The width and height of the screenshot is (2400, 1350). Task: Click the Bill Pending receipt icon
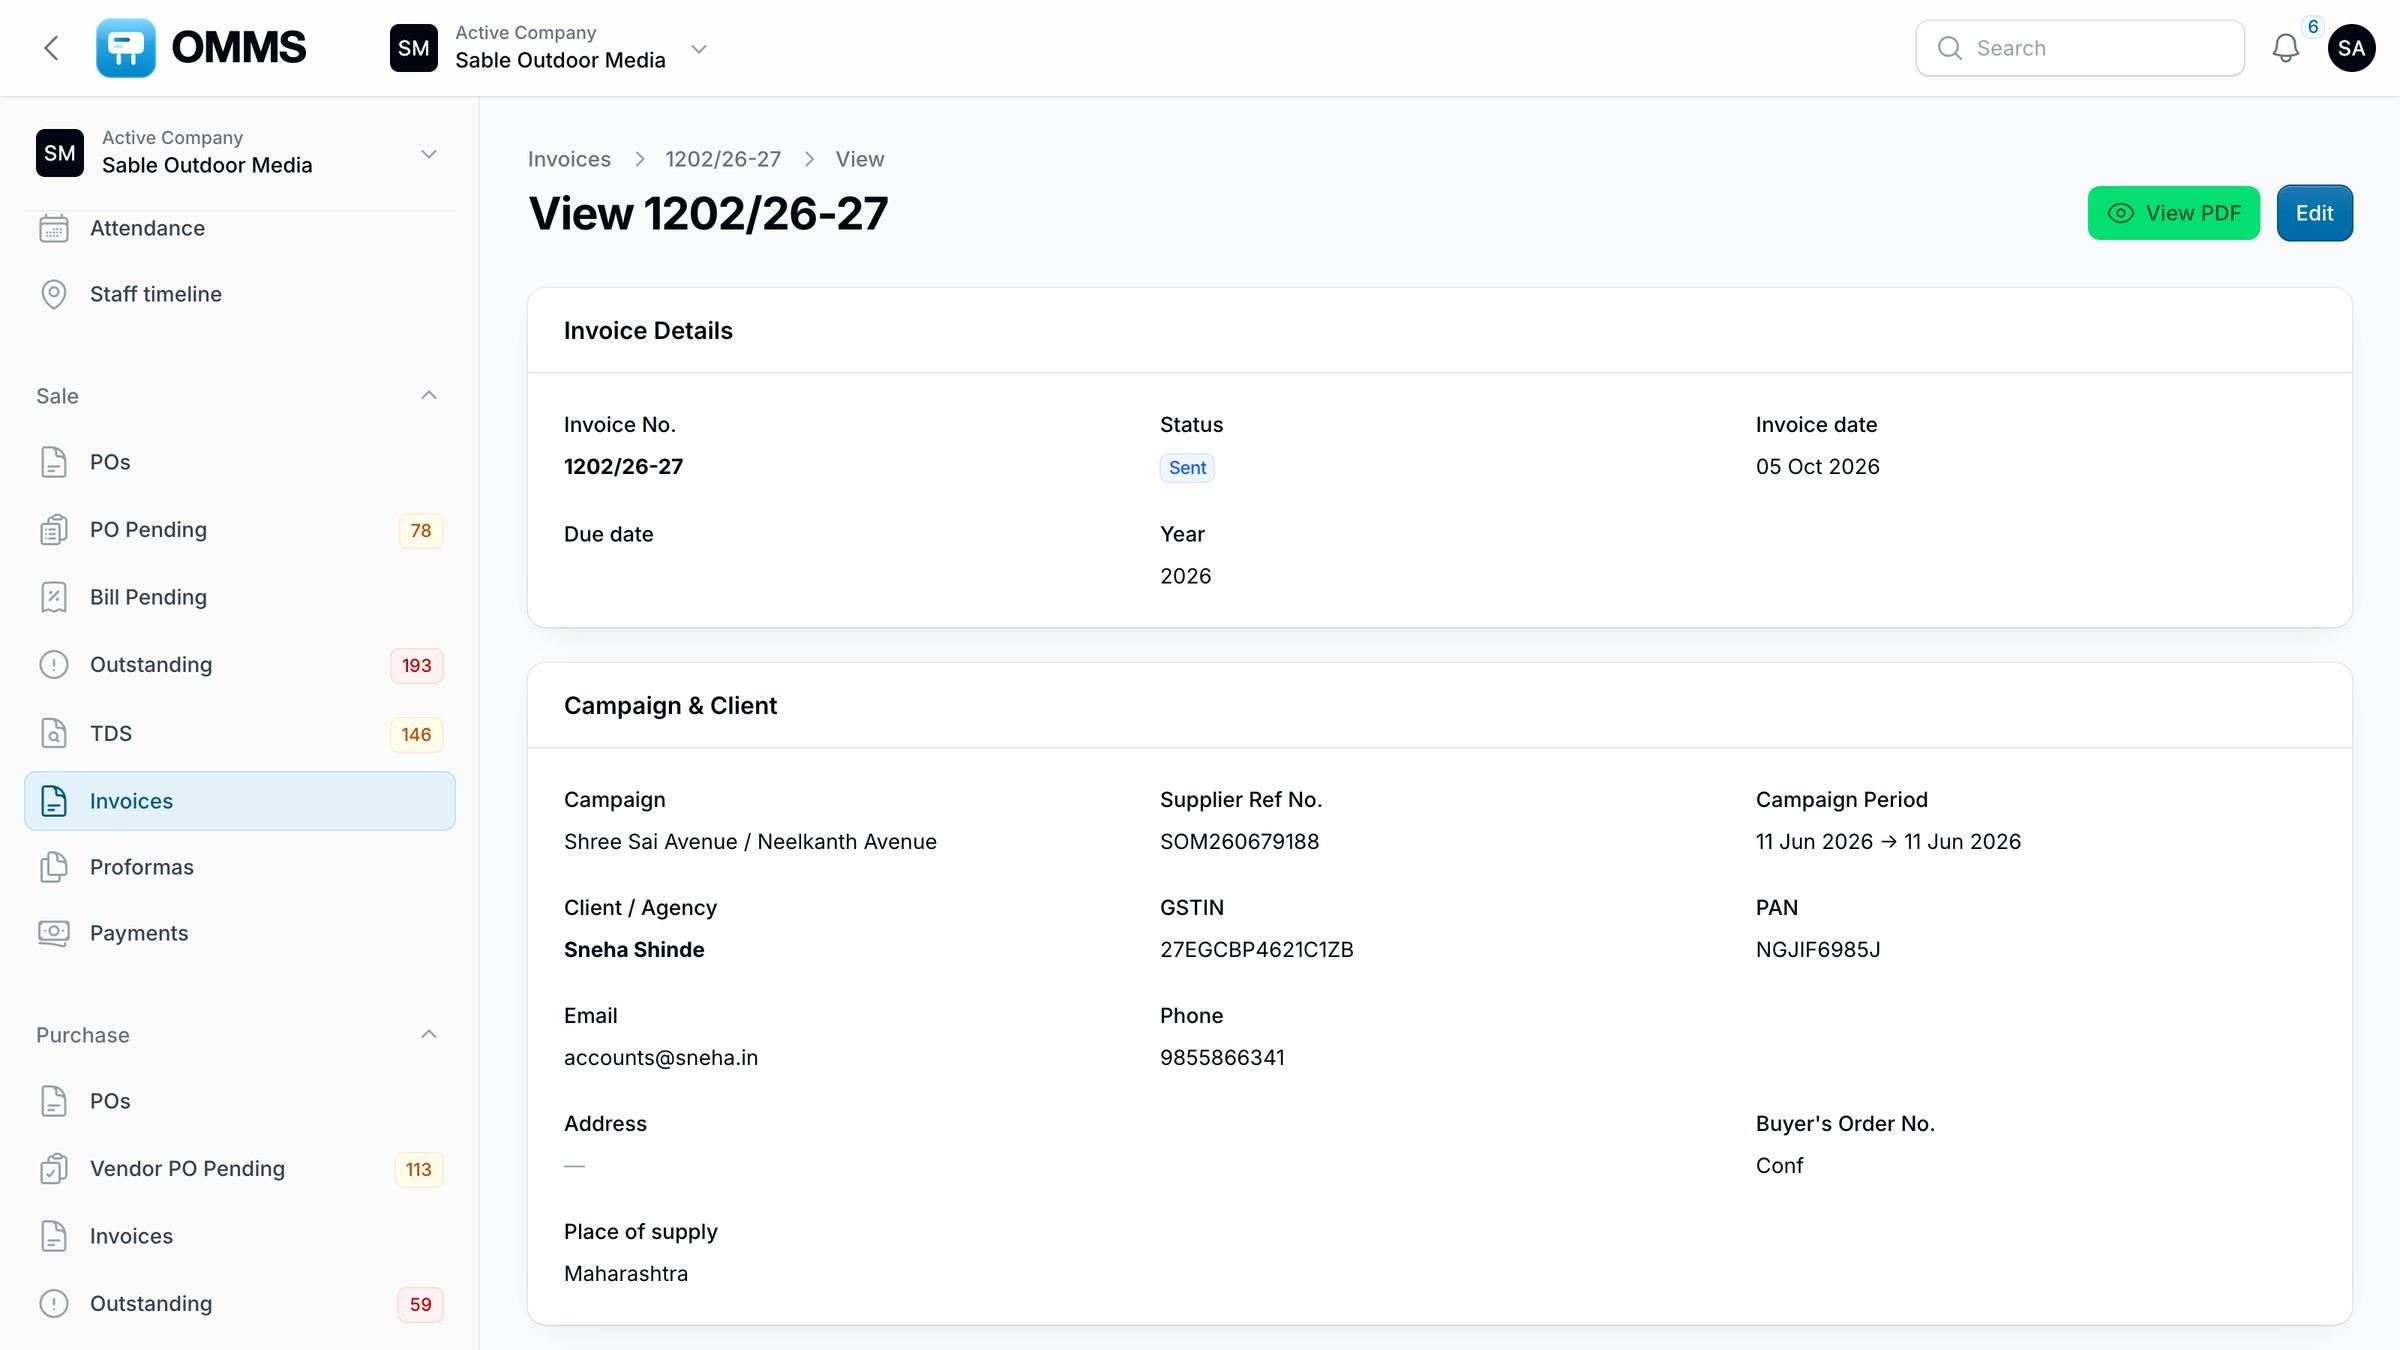point(54,597)
